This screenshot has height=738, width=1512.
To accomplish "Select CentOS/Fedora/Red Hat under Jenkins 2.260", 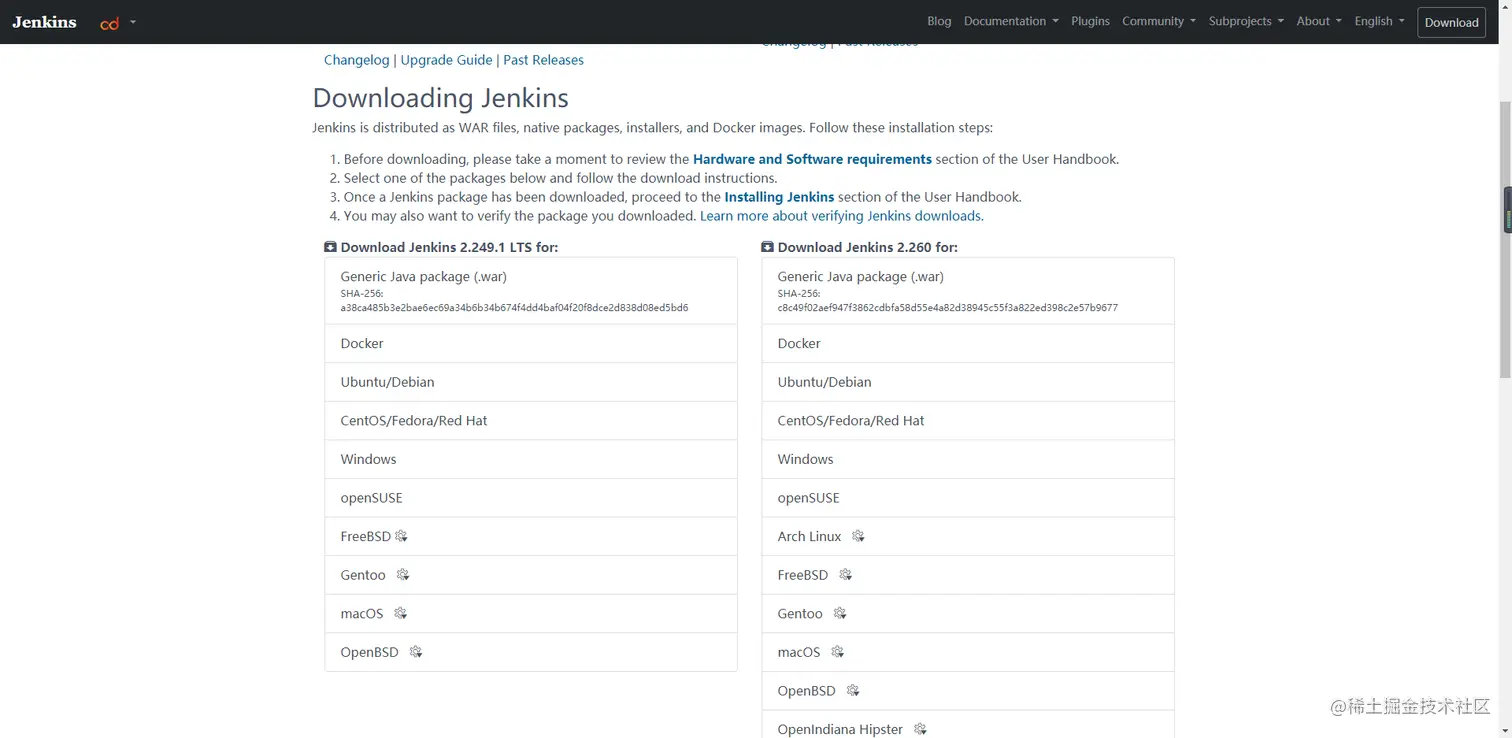I will tap(968, 420).
